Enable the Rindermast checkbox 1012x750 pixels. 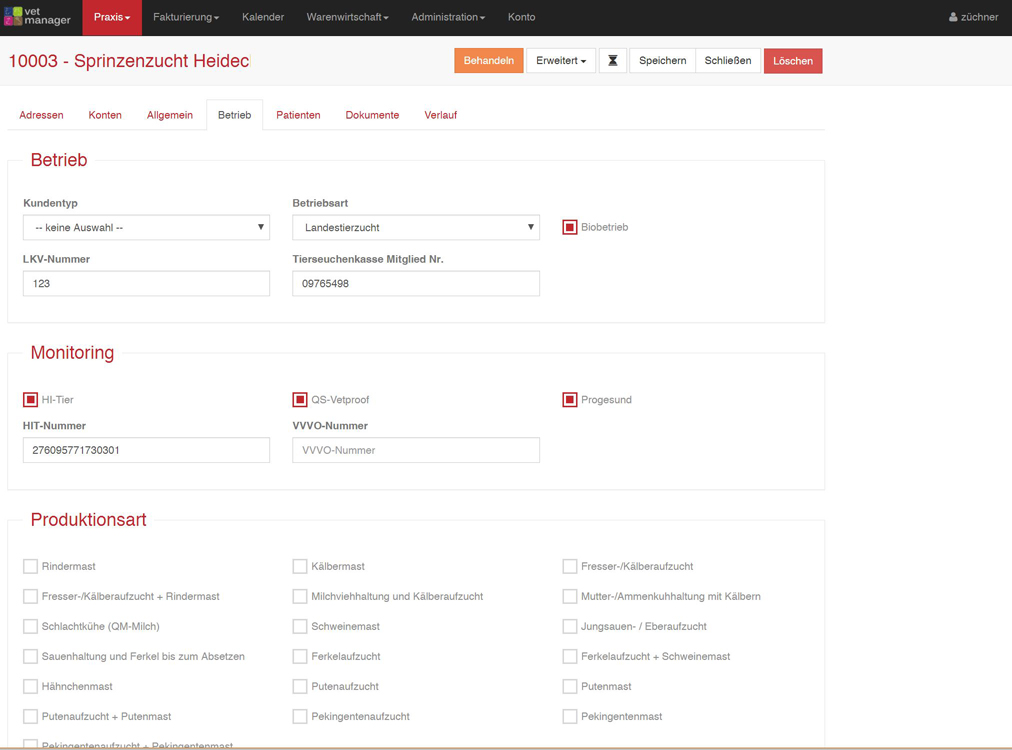click(31, 567)
